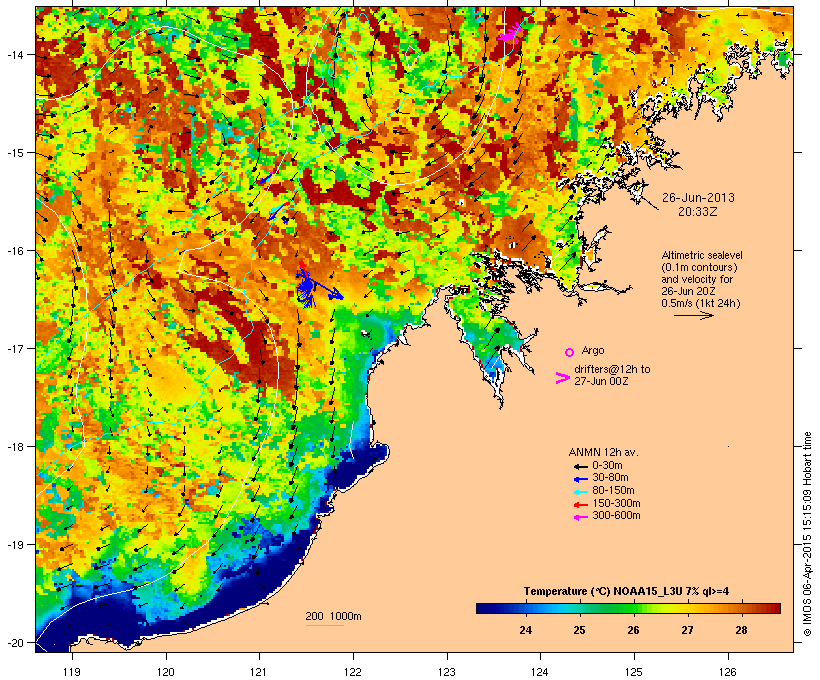Viewport: 820px width, 680px height.
Task: Click the date text 26-Jun-2013
Action: (698, 198)
